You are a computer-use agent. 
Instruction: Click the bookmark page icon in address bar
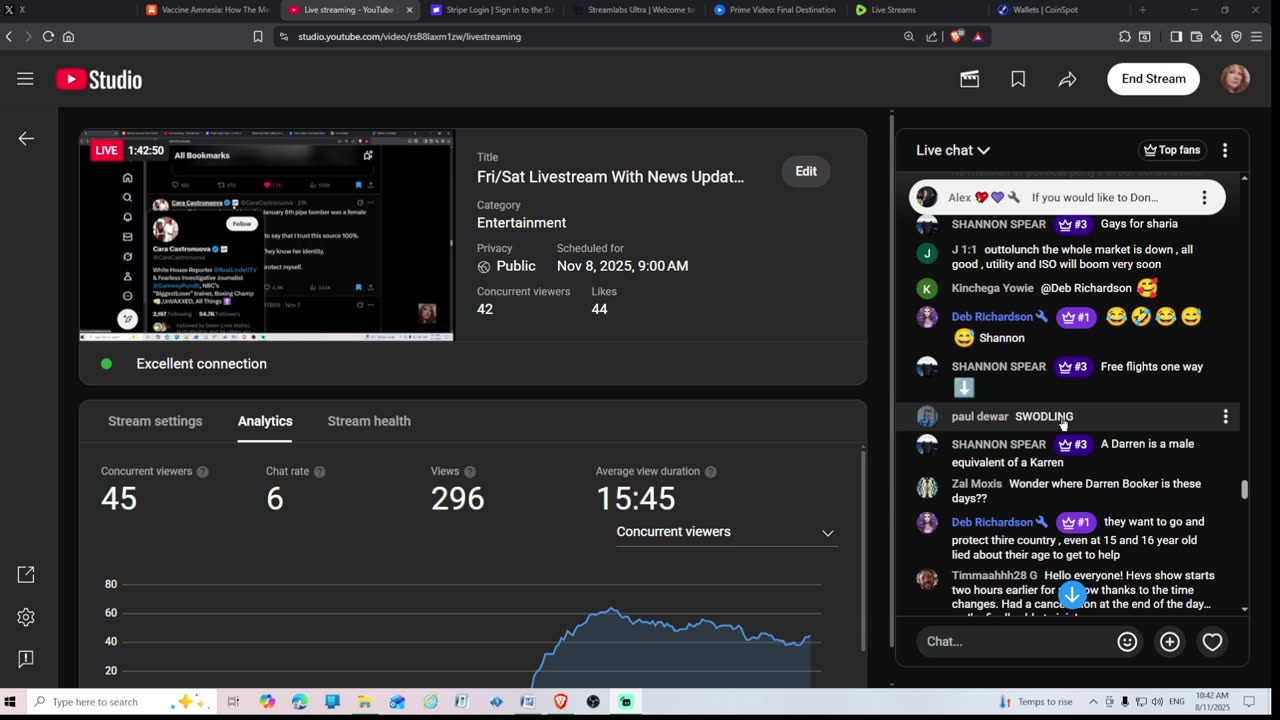tap(258, 36)
